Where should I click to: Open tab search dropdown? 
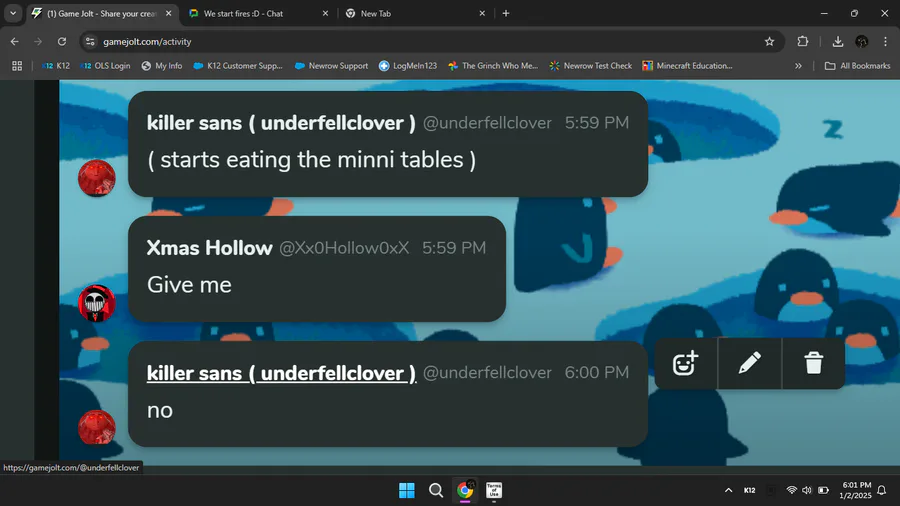[x=13, y=13]
